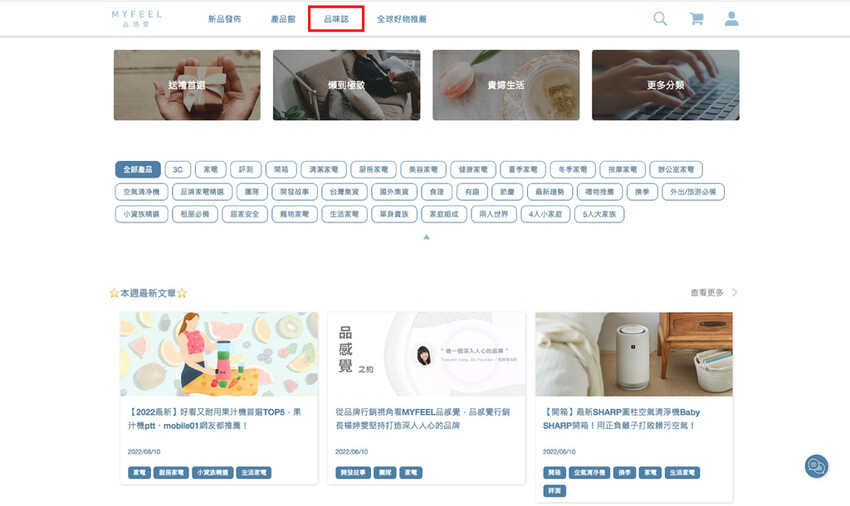850x506 pixels.
Task: Filter by 台灣集資 tag
Action: tap(344, 191)
